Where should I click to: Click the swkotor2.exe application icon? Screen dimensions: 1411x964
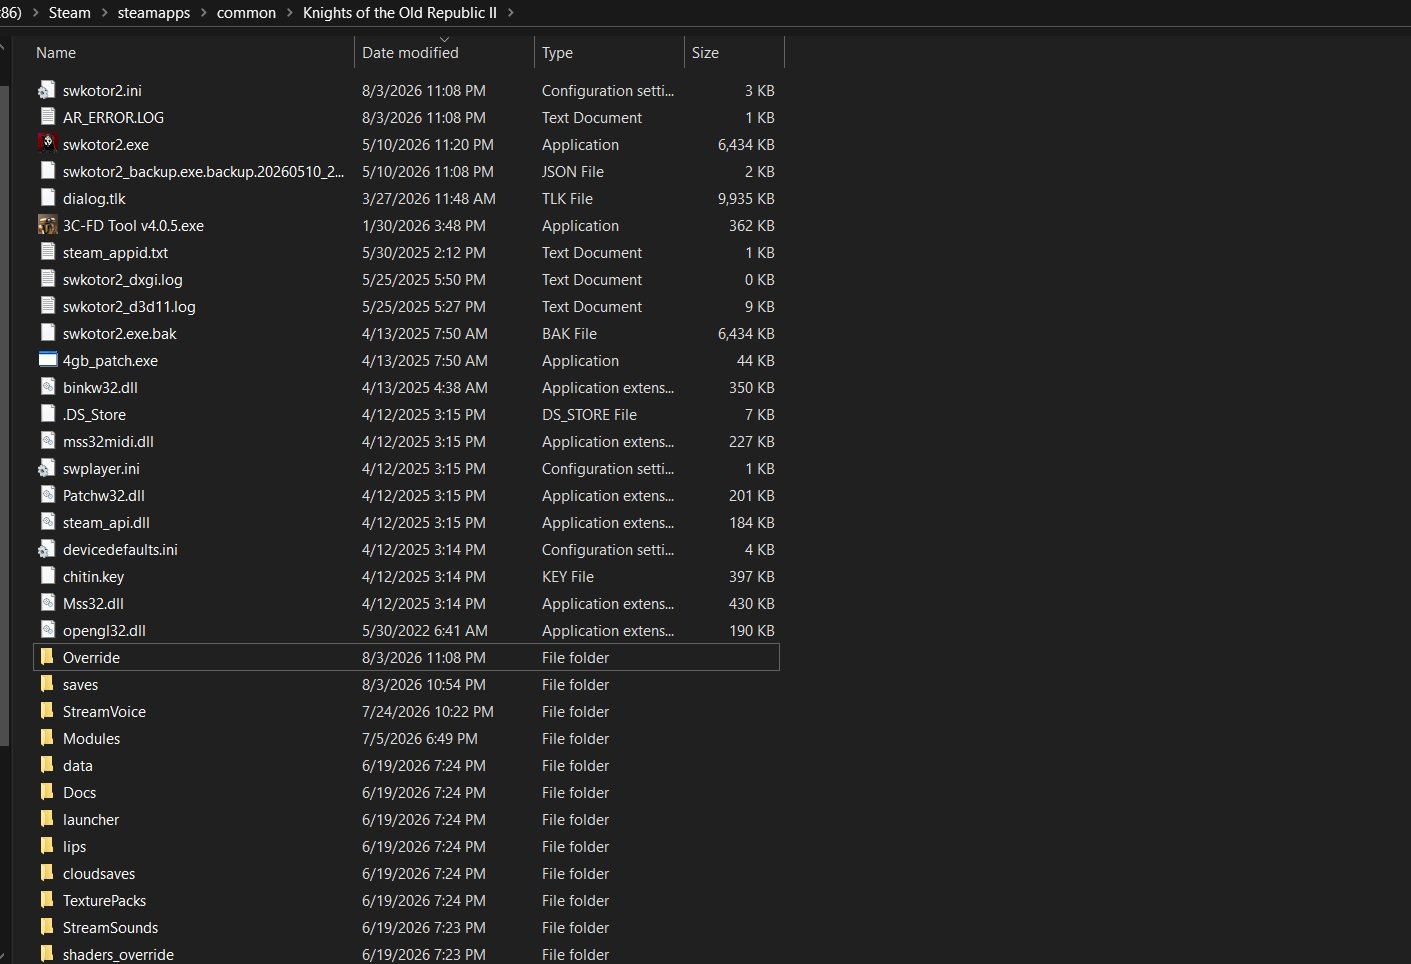coord(47,144)
